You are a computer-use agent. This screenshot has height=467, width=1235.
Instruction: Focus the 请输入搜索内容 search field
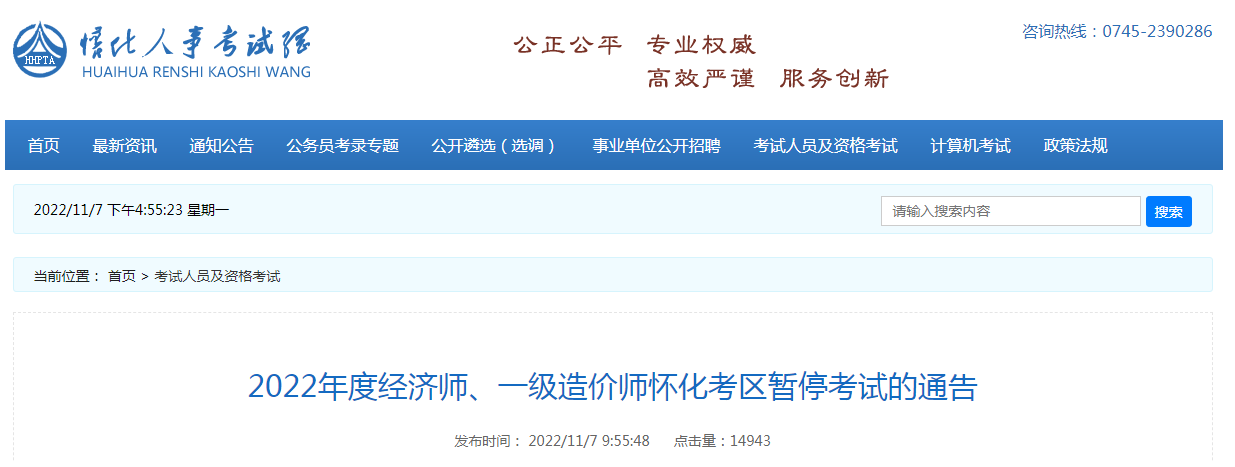click(x=1010, y=211)
